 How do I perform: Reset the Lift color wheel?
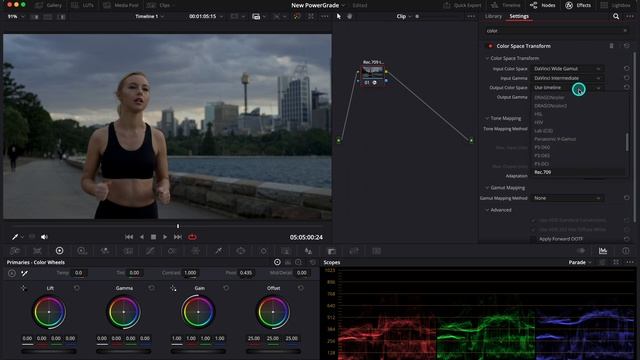tap(77, 288)
